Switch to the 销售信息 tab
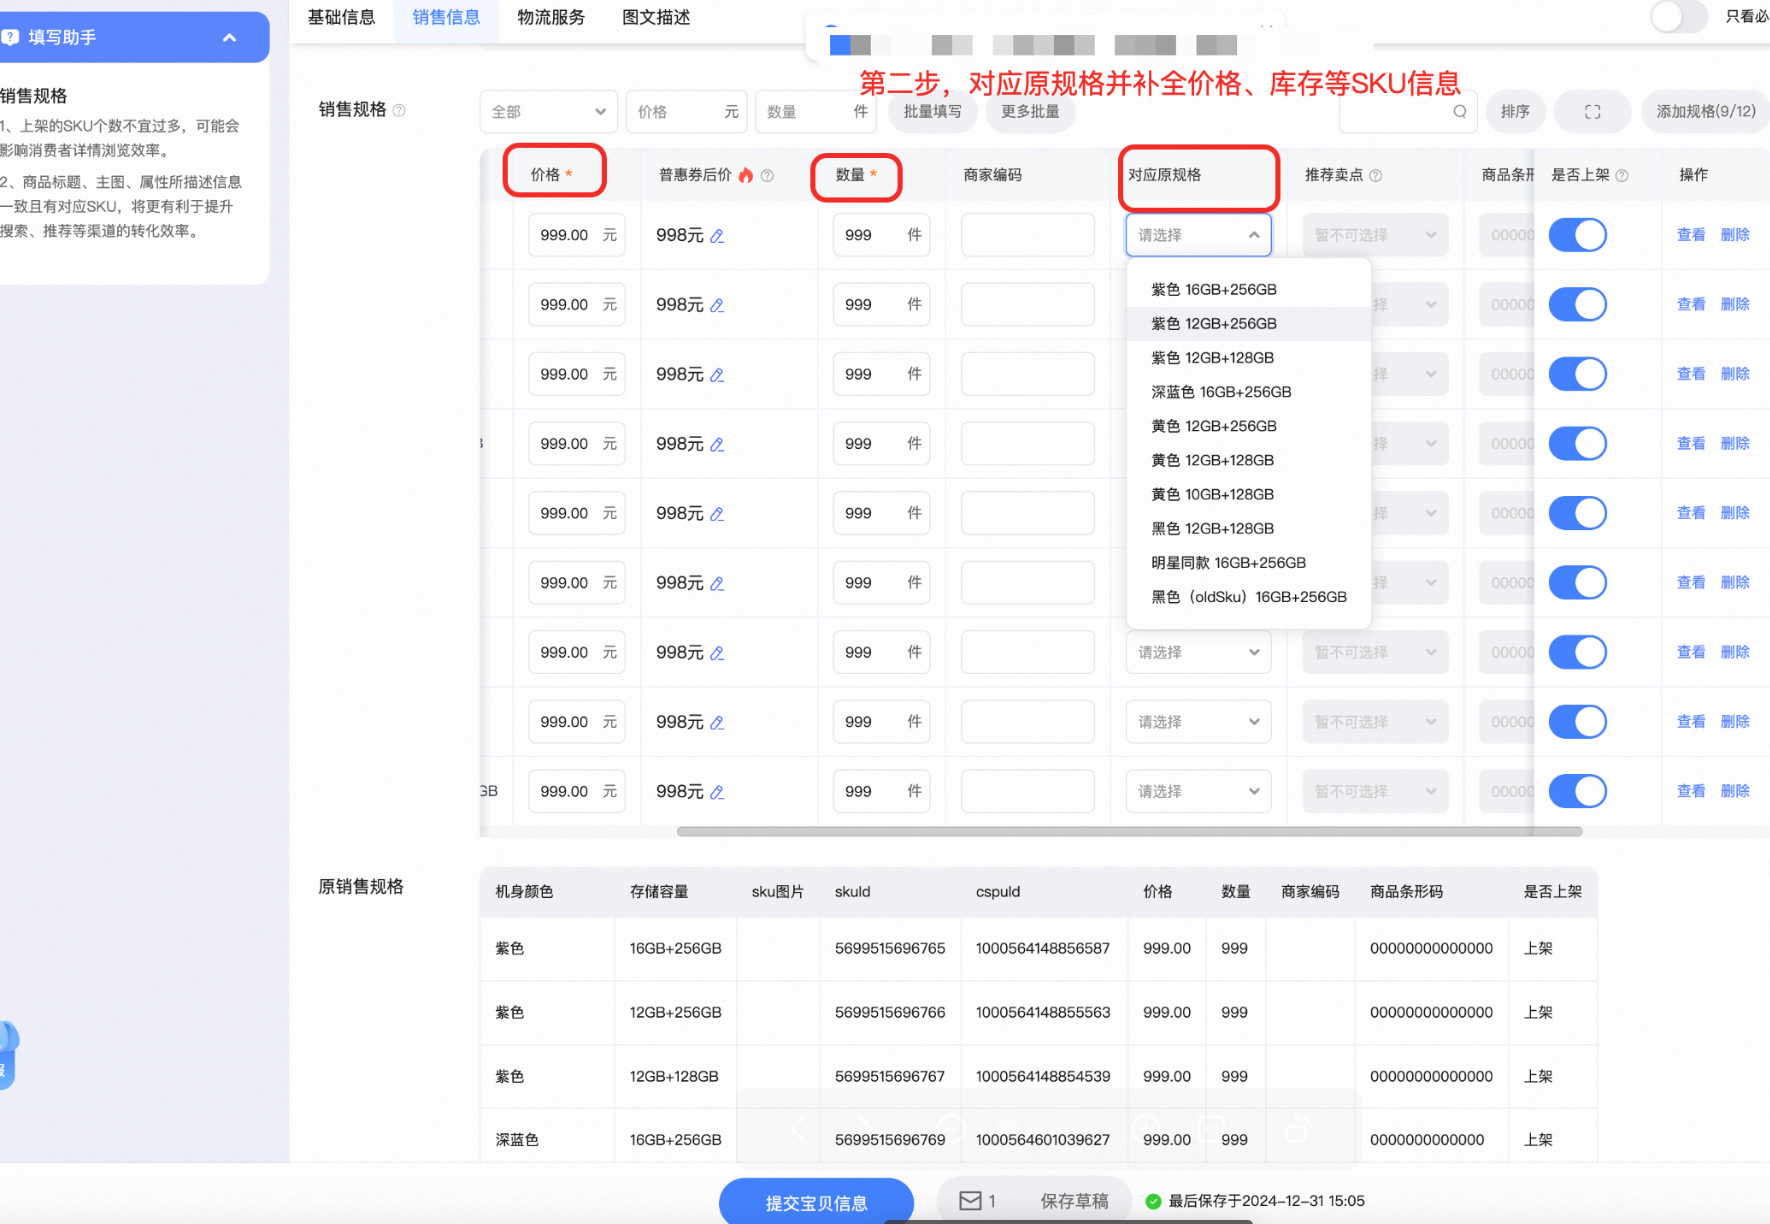The height and width of the screenshot is (1224, 1770). click(x=446, y=17)
